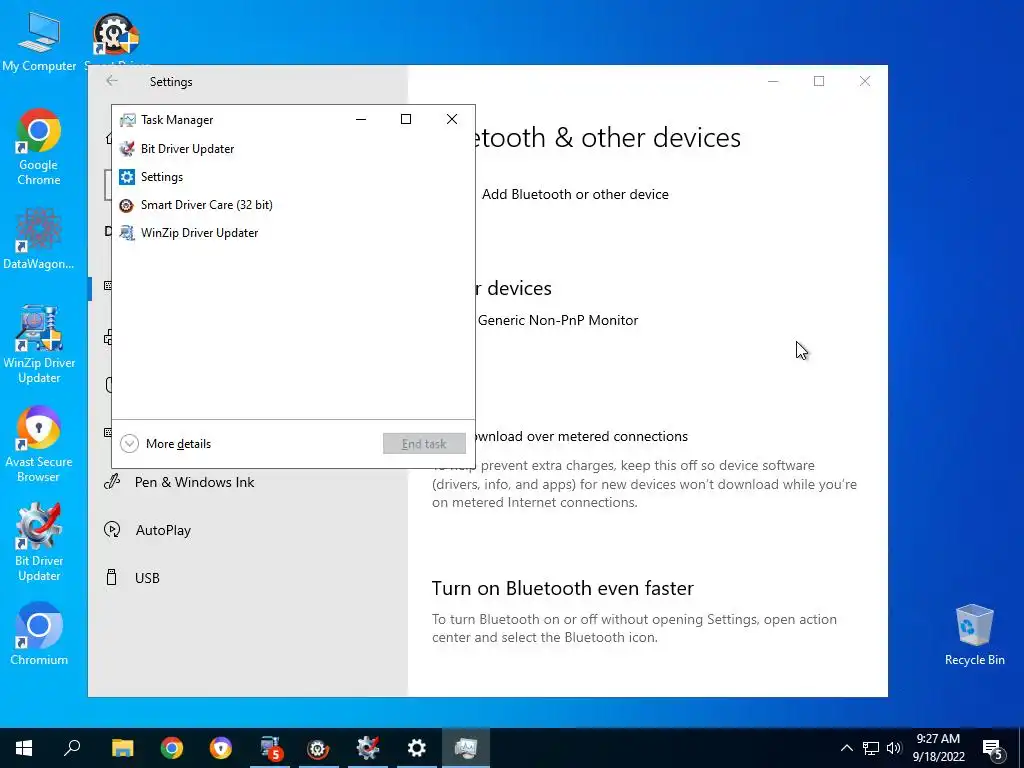Click Smart Driver Care process icon
The image size is (1024, 768).
pyautogui.click(x=127, y=205)
